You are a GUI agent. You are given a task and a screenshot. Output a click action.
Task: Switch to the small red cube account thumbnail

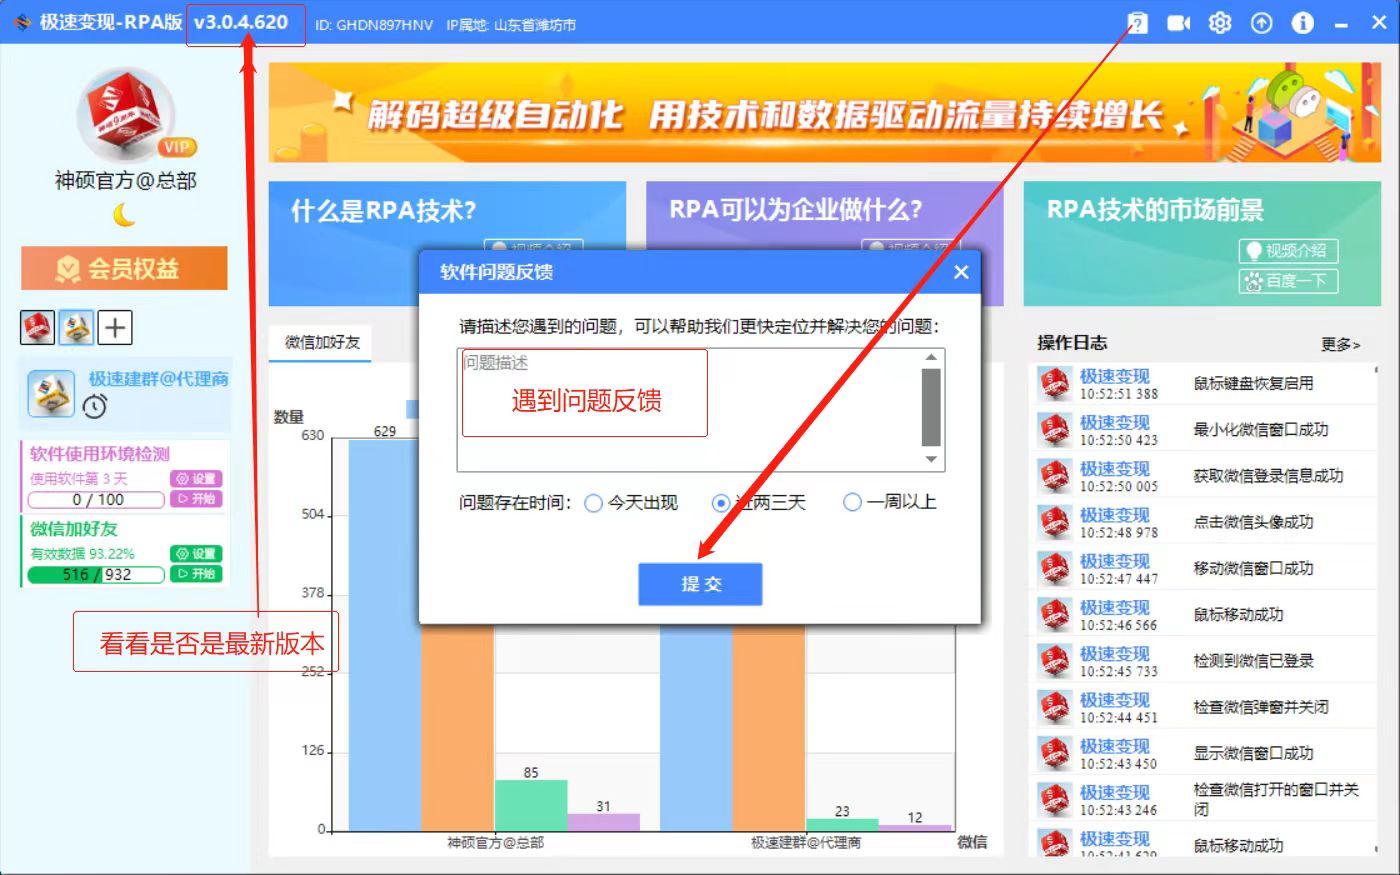click(37, 327)
